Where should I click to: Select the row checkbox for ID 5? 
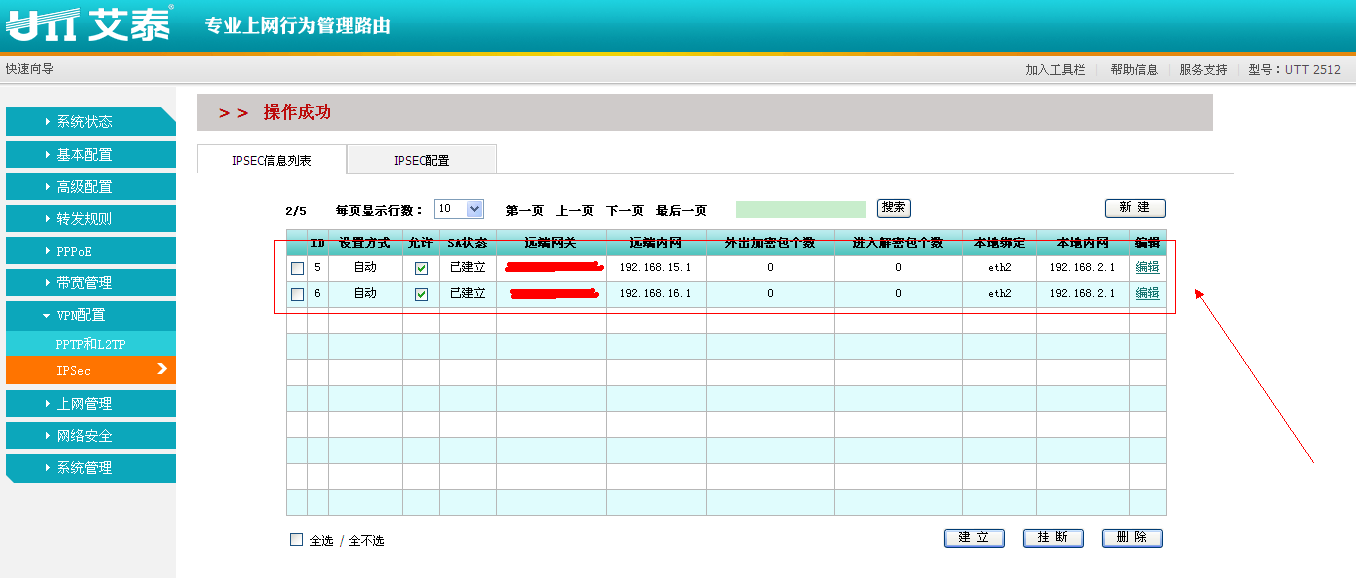(x=297, y=268)
